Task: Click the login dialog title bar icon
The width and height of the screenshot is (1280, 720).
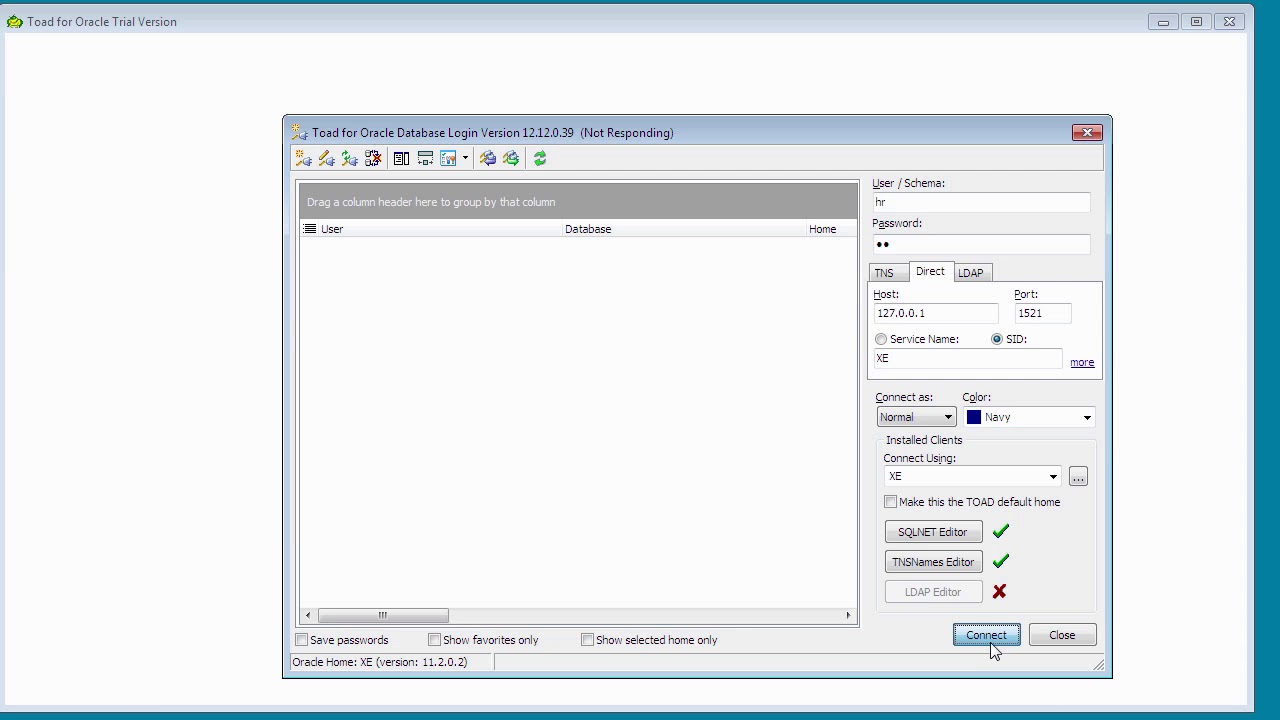Action: [x=298, y=132]
